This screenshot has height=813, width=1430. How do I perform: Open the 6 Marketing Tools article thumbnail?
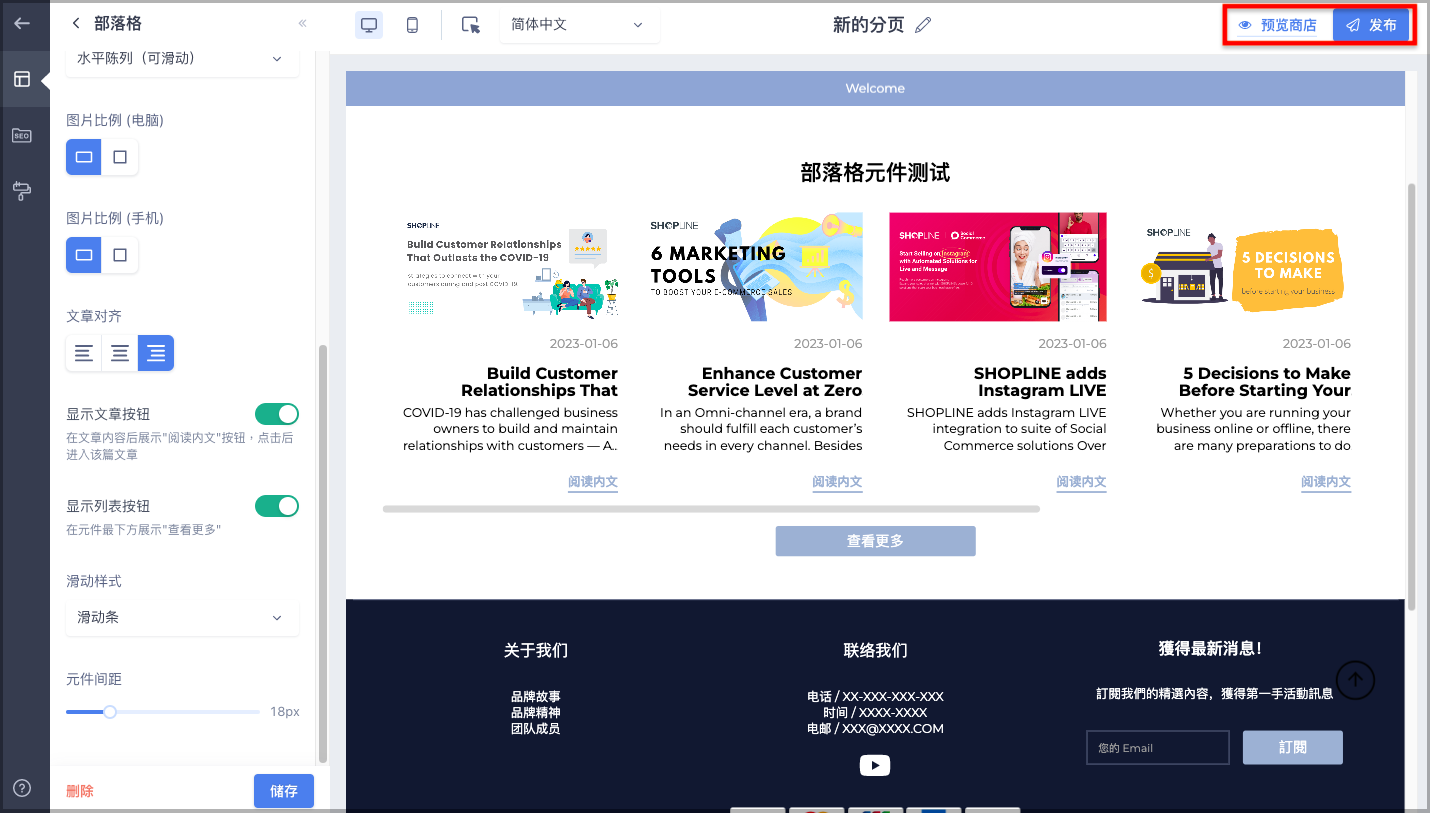(x=754, y=266)
